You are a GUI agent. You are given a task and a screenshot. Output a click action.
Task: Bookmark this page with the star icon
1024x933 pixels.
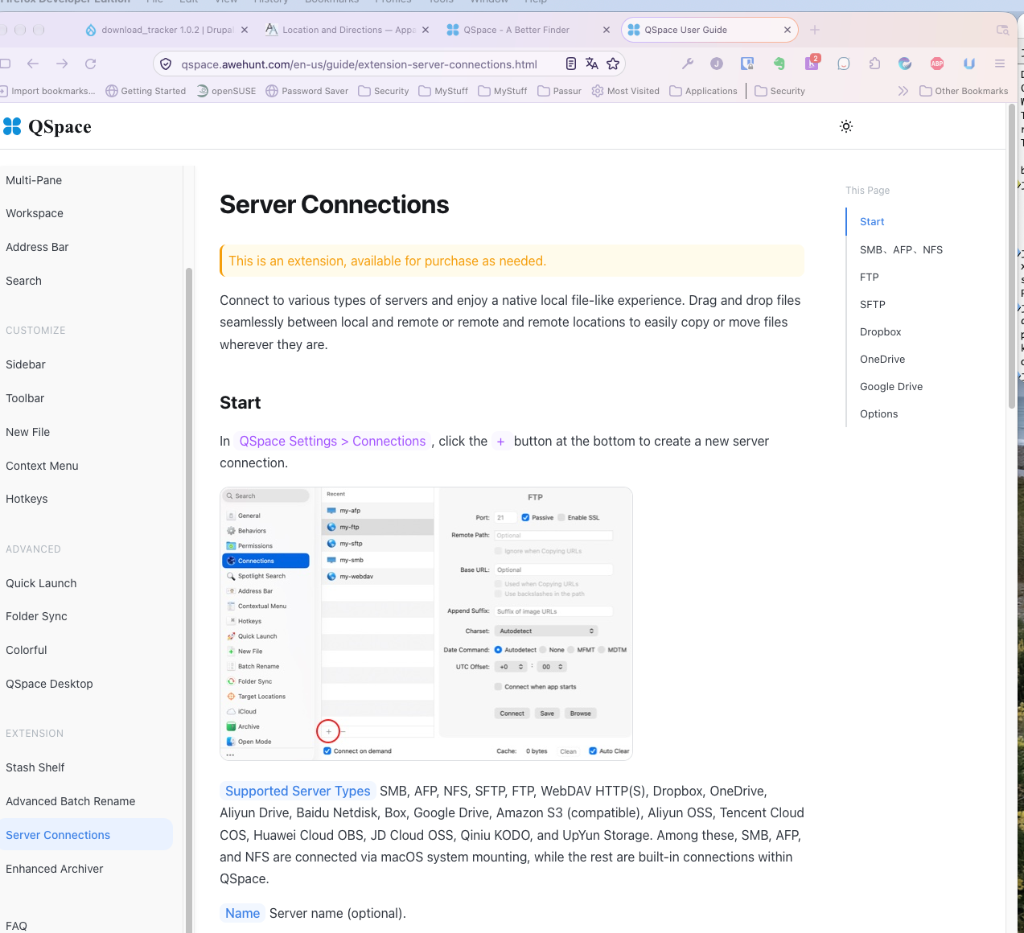613,63
